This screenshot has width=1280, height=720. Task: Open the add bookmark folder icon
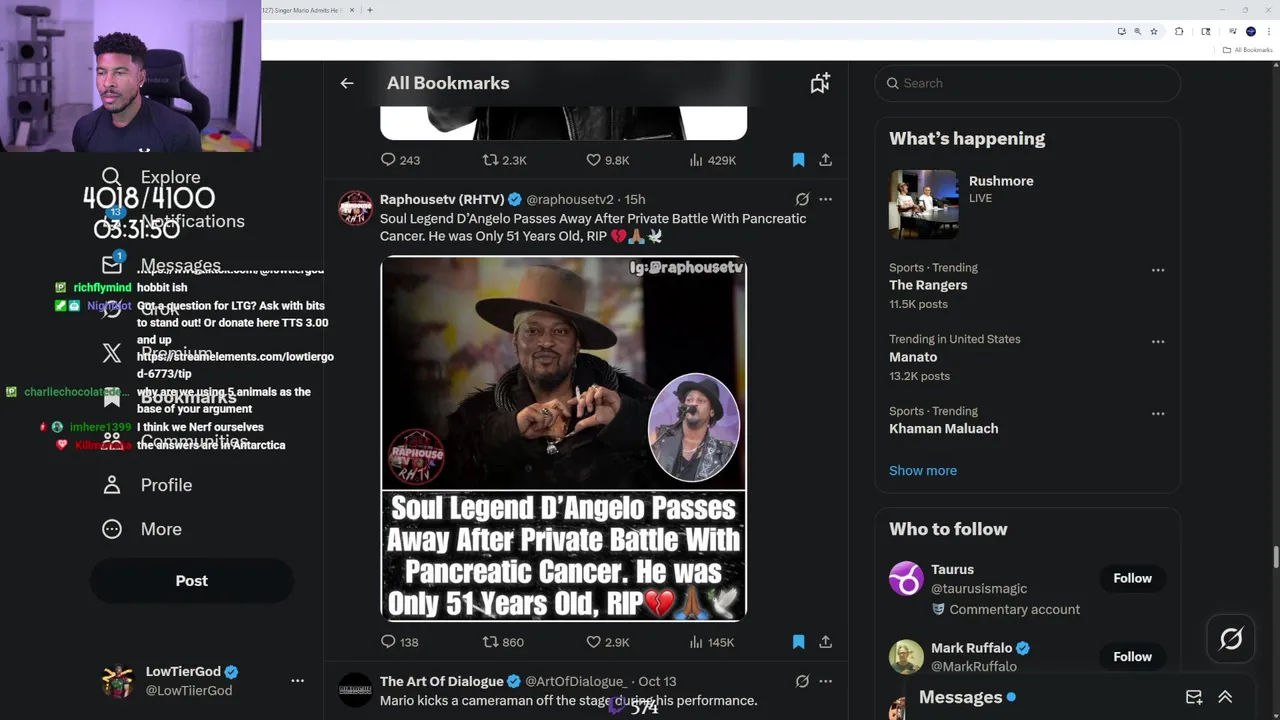point(820,83)
